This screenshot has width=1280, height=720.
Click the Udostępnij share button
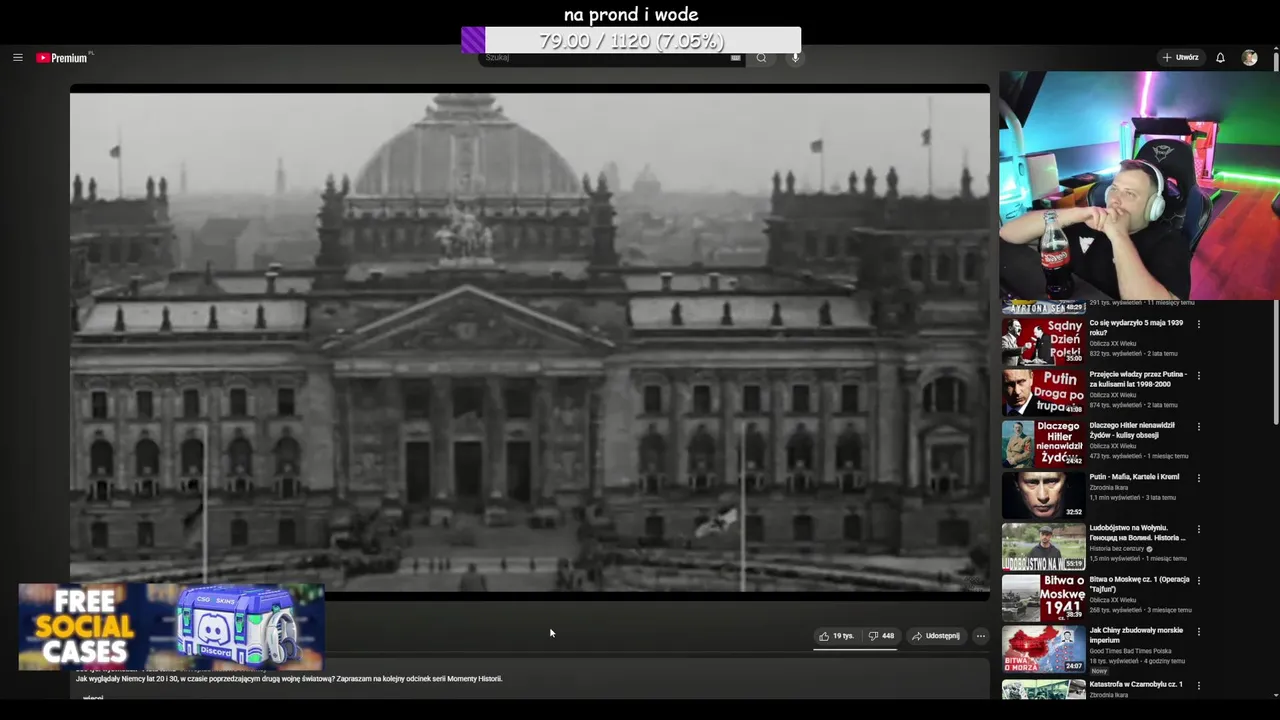click(x=936, y=636)
